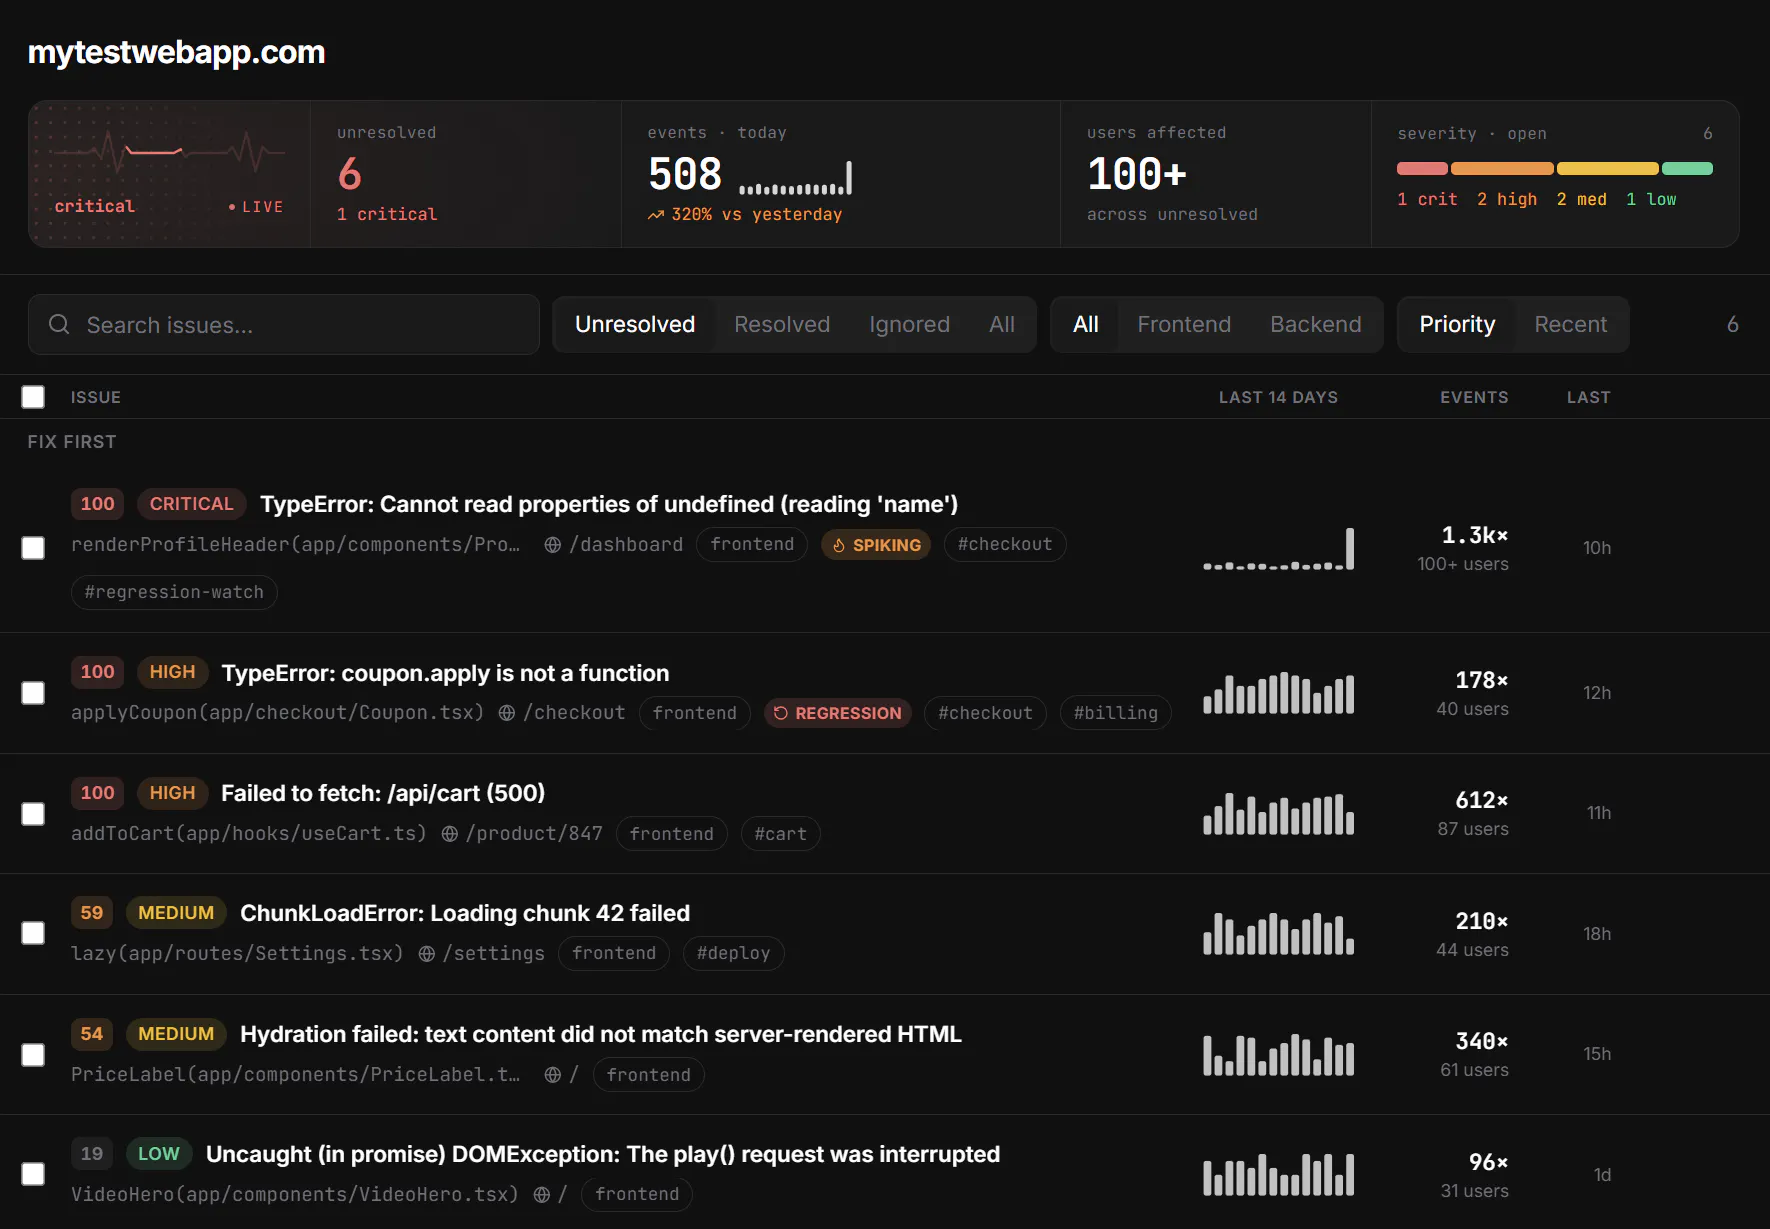Click the 14-day chart for coupon.apply issue

(1279, 693)
